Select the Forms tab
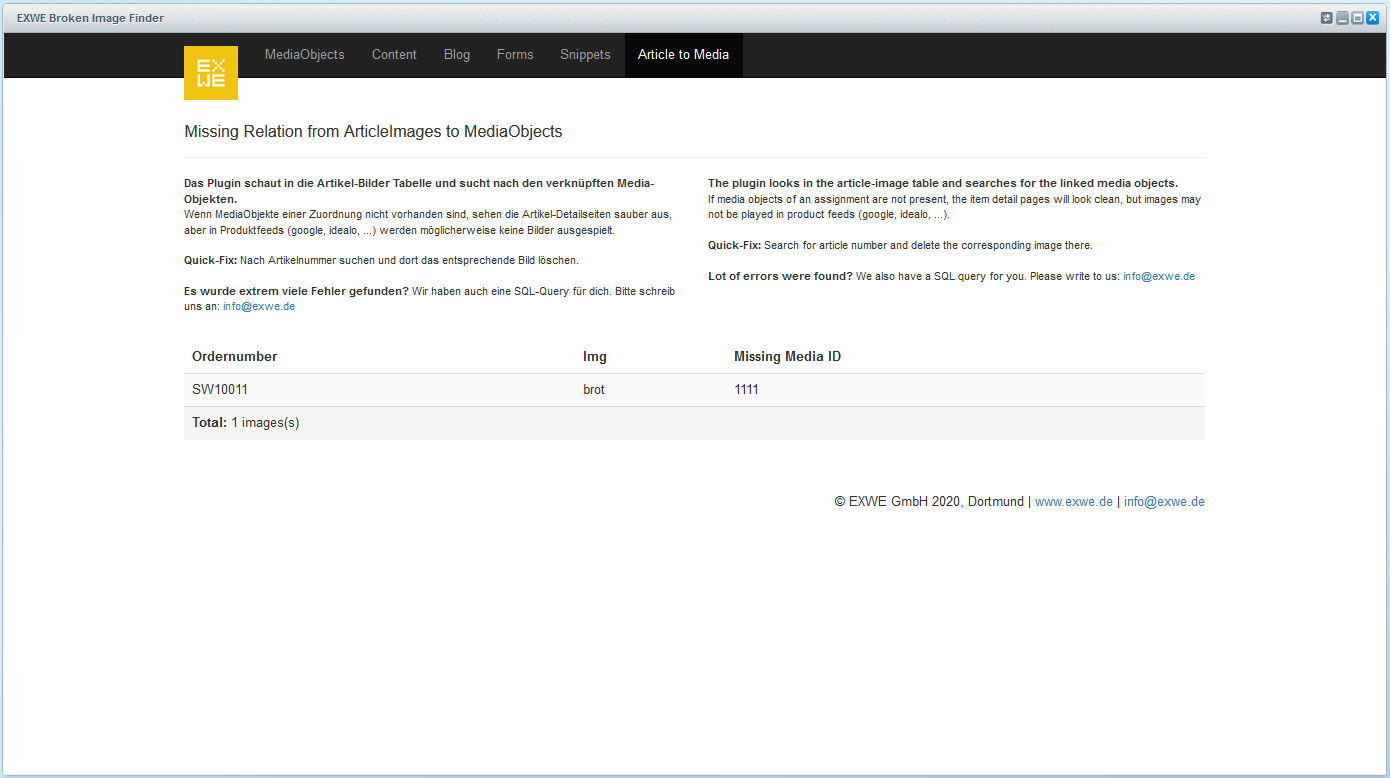Image resolution: width=1390 pixels, height=778 pixels. coord(515,55)
